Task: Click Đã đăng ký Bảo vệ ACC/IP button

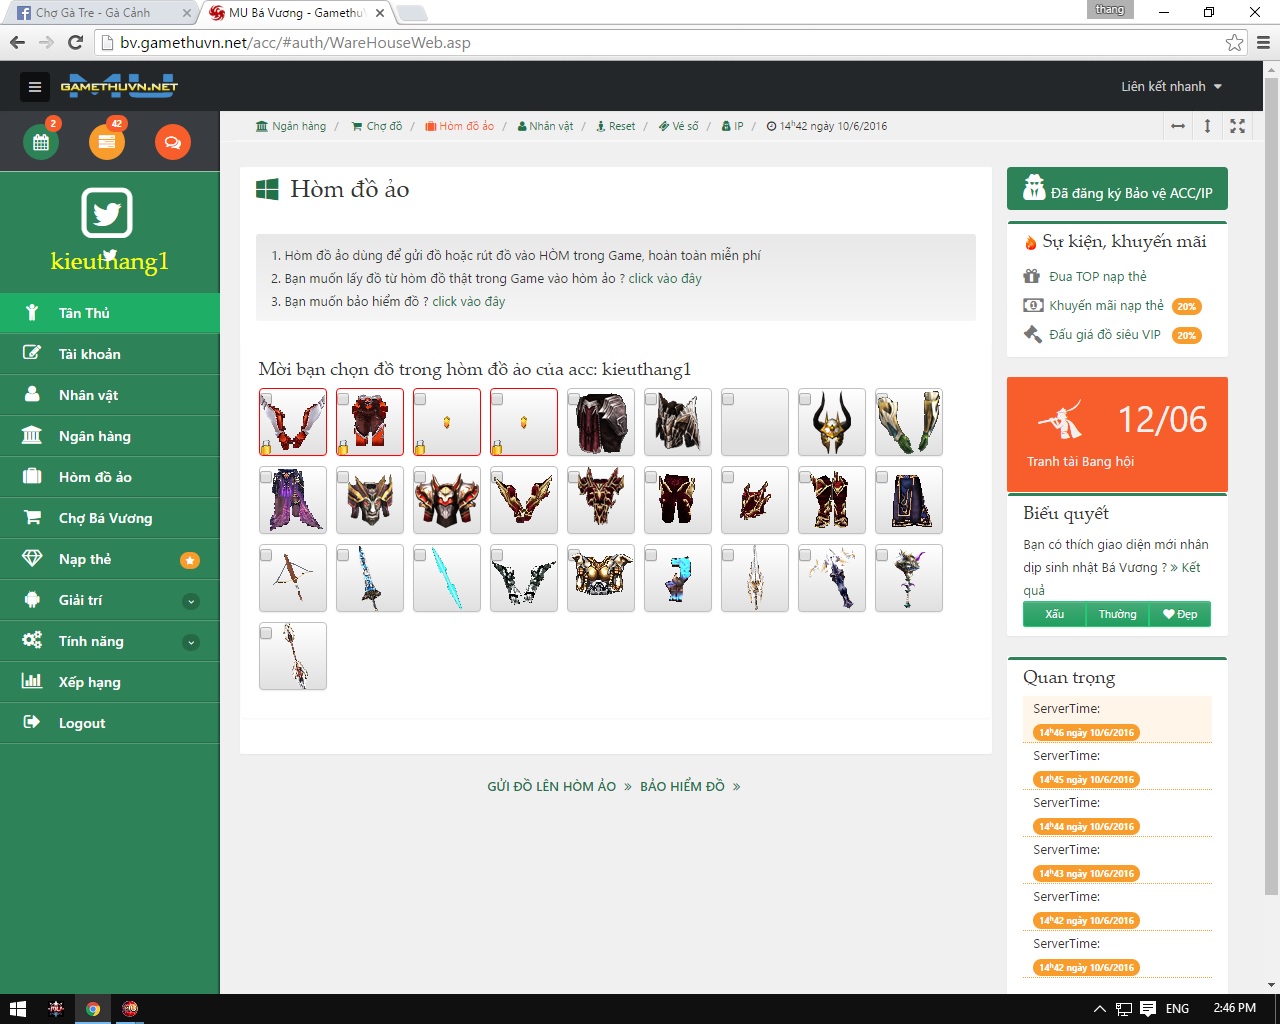Action: click(x=1117, y=189)
